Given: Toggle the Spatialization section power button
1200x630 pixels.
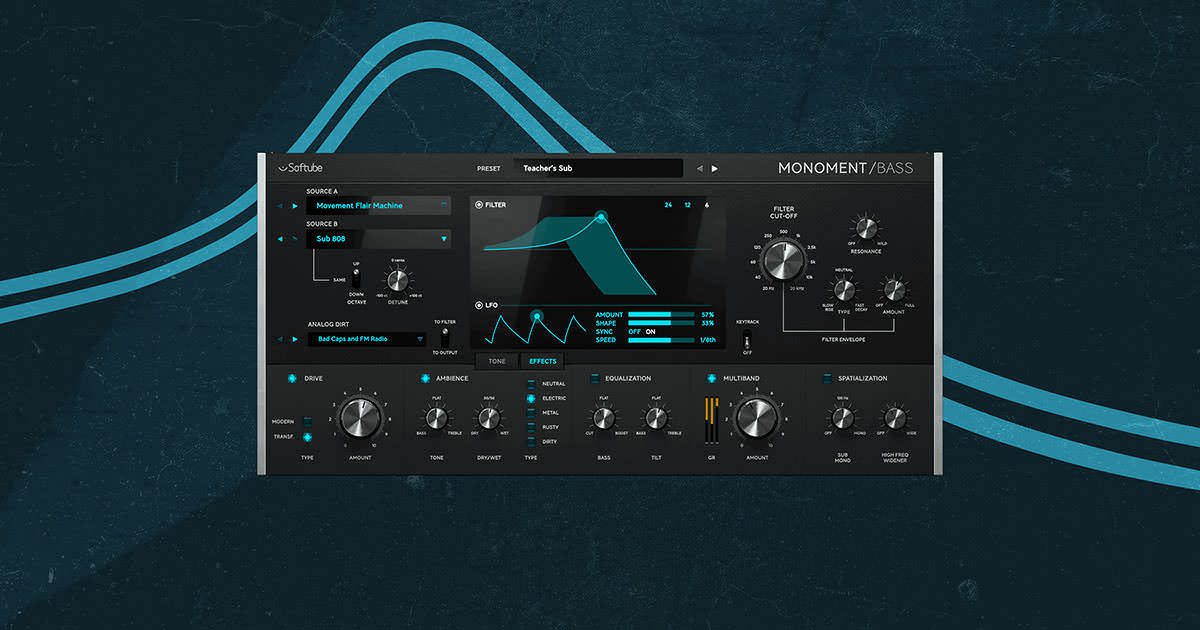Looking at the screenshot, I should pos(827,378).
